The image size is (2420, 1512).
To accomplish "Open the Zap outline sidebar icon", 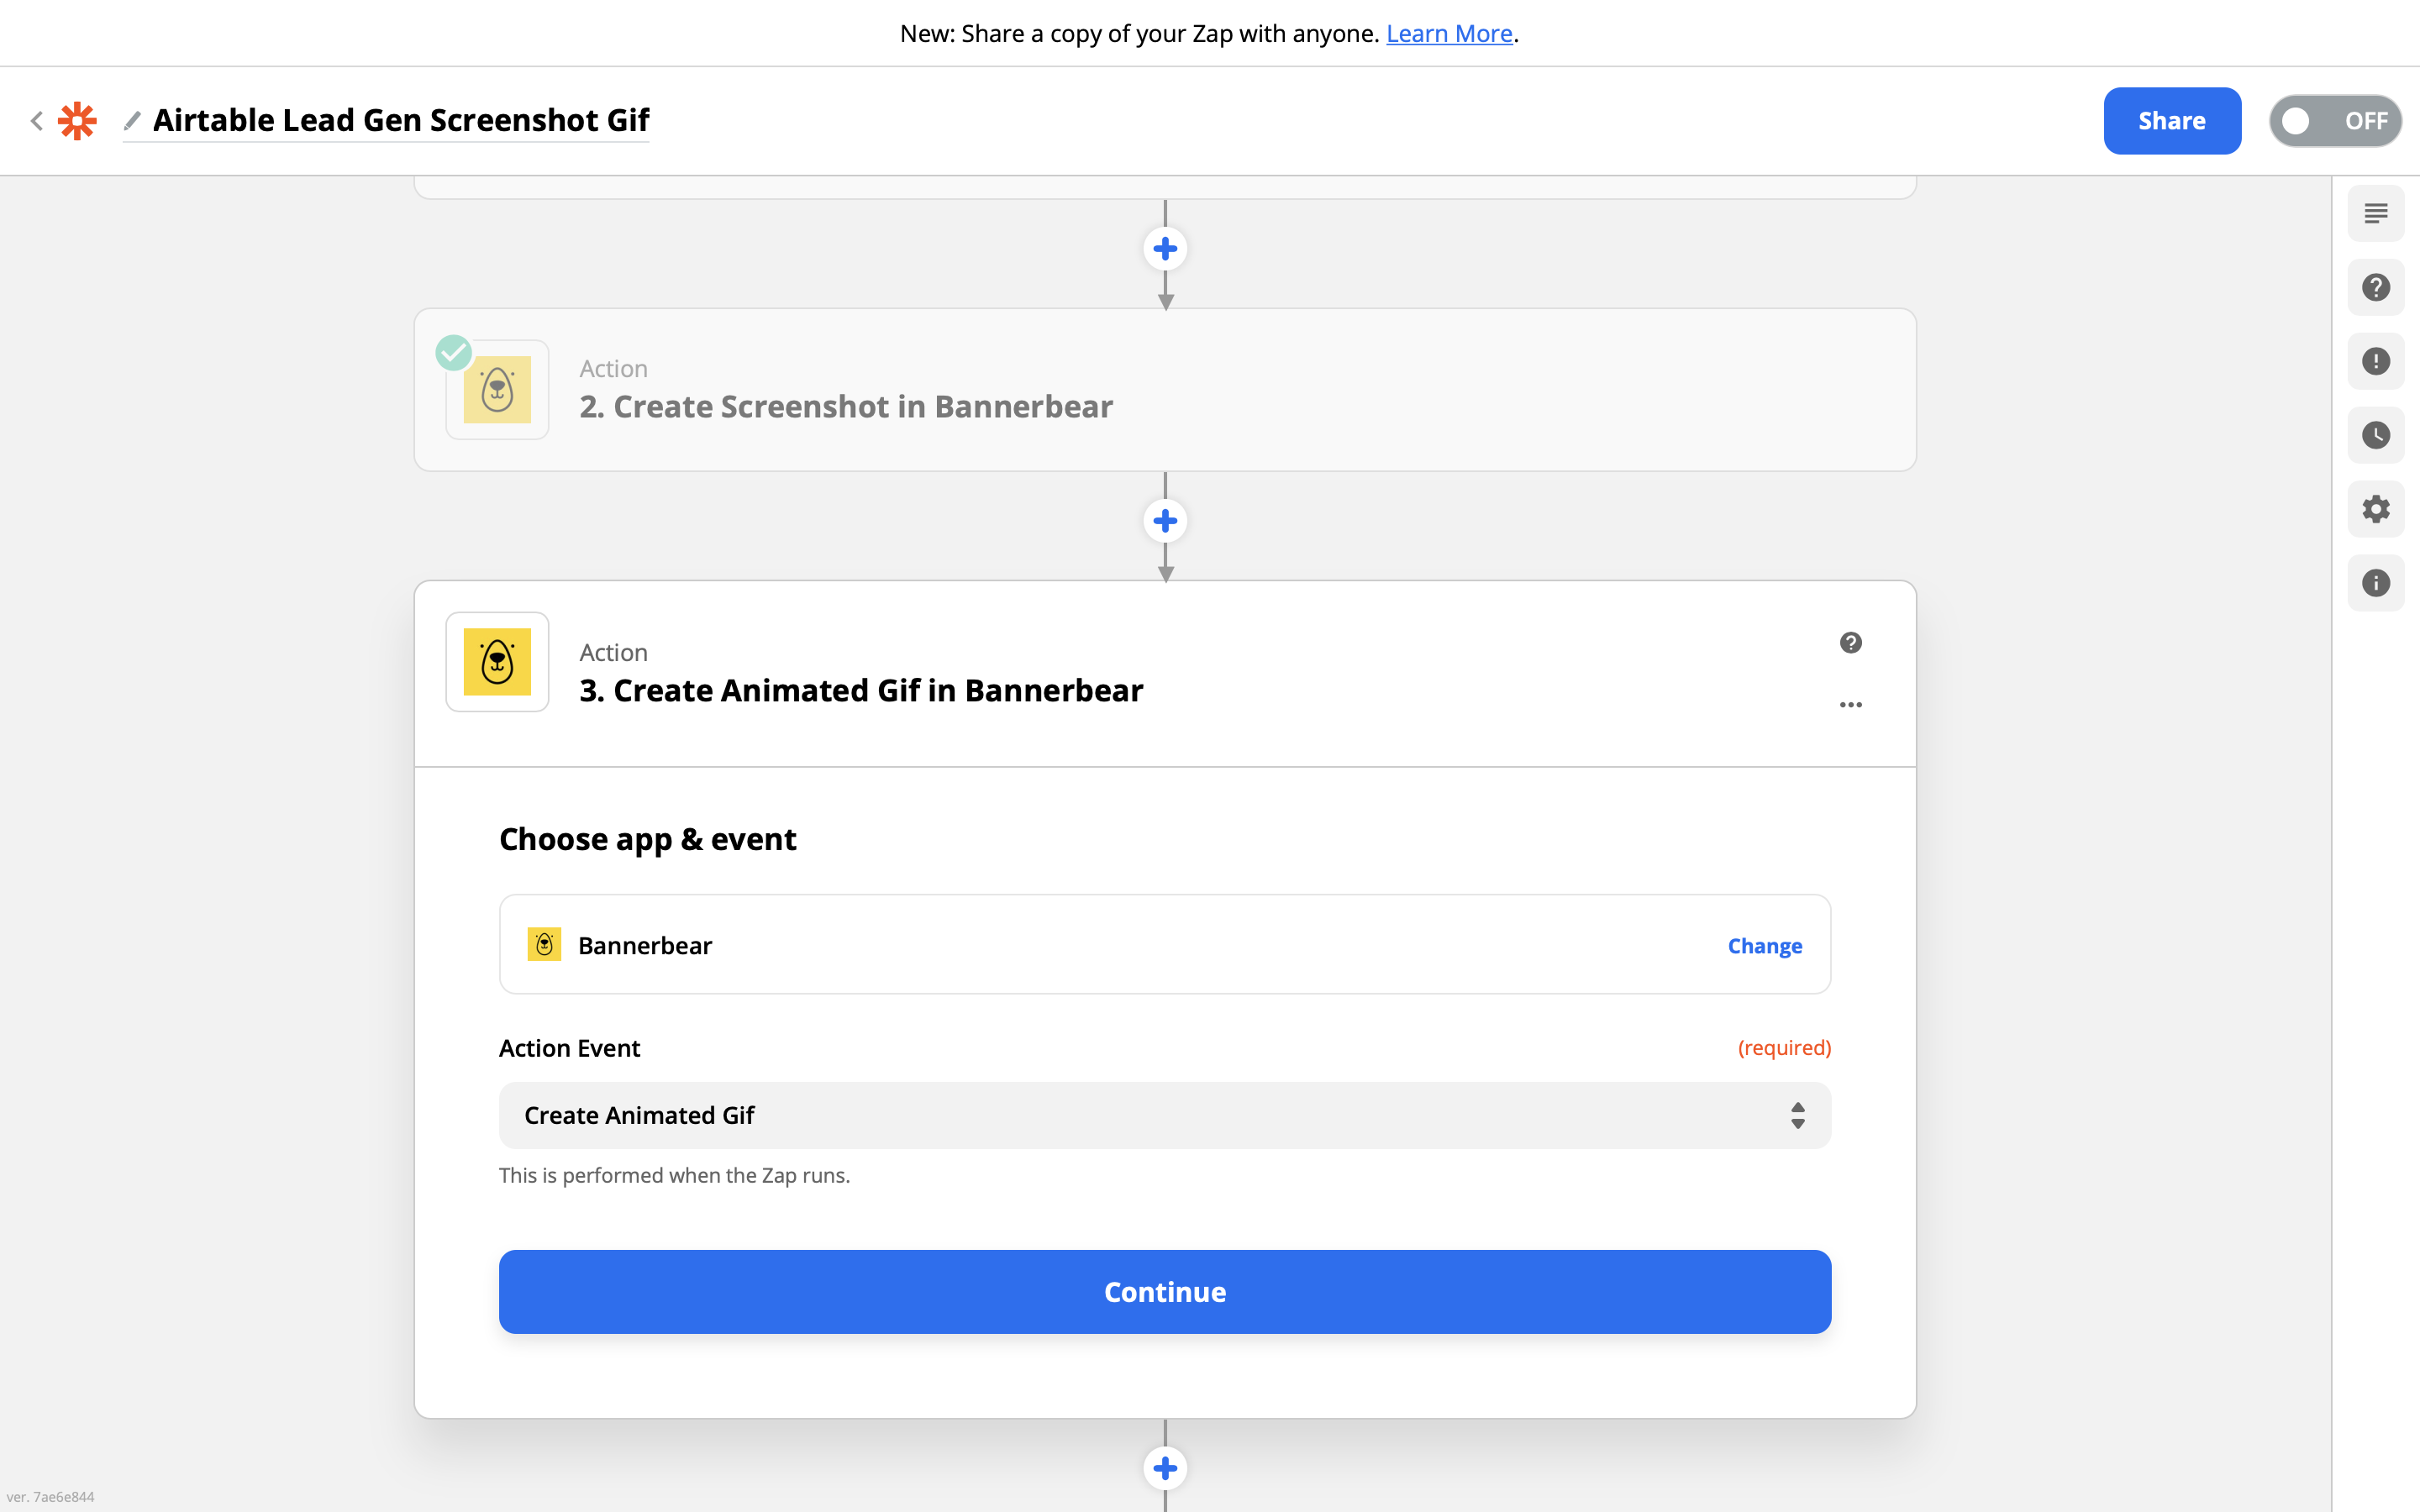I will [x=2375, y=214].
